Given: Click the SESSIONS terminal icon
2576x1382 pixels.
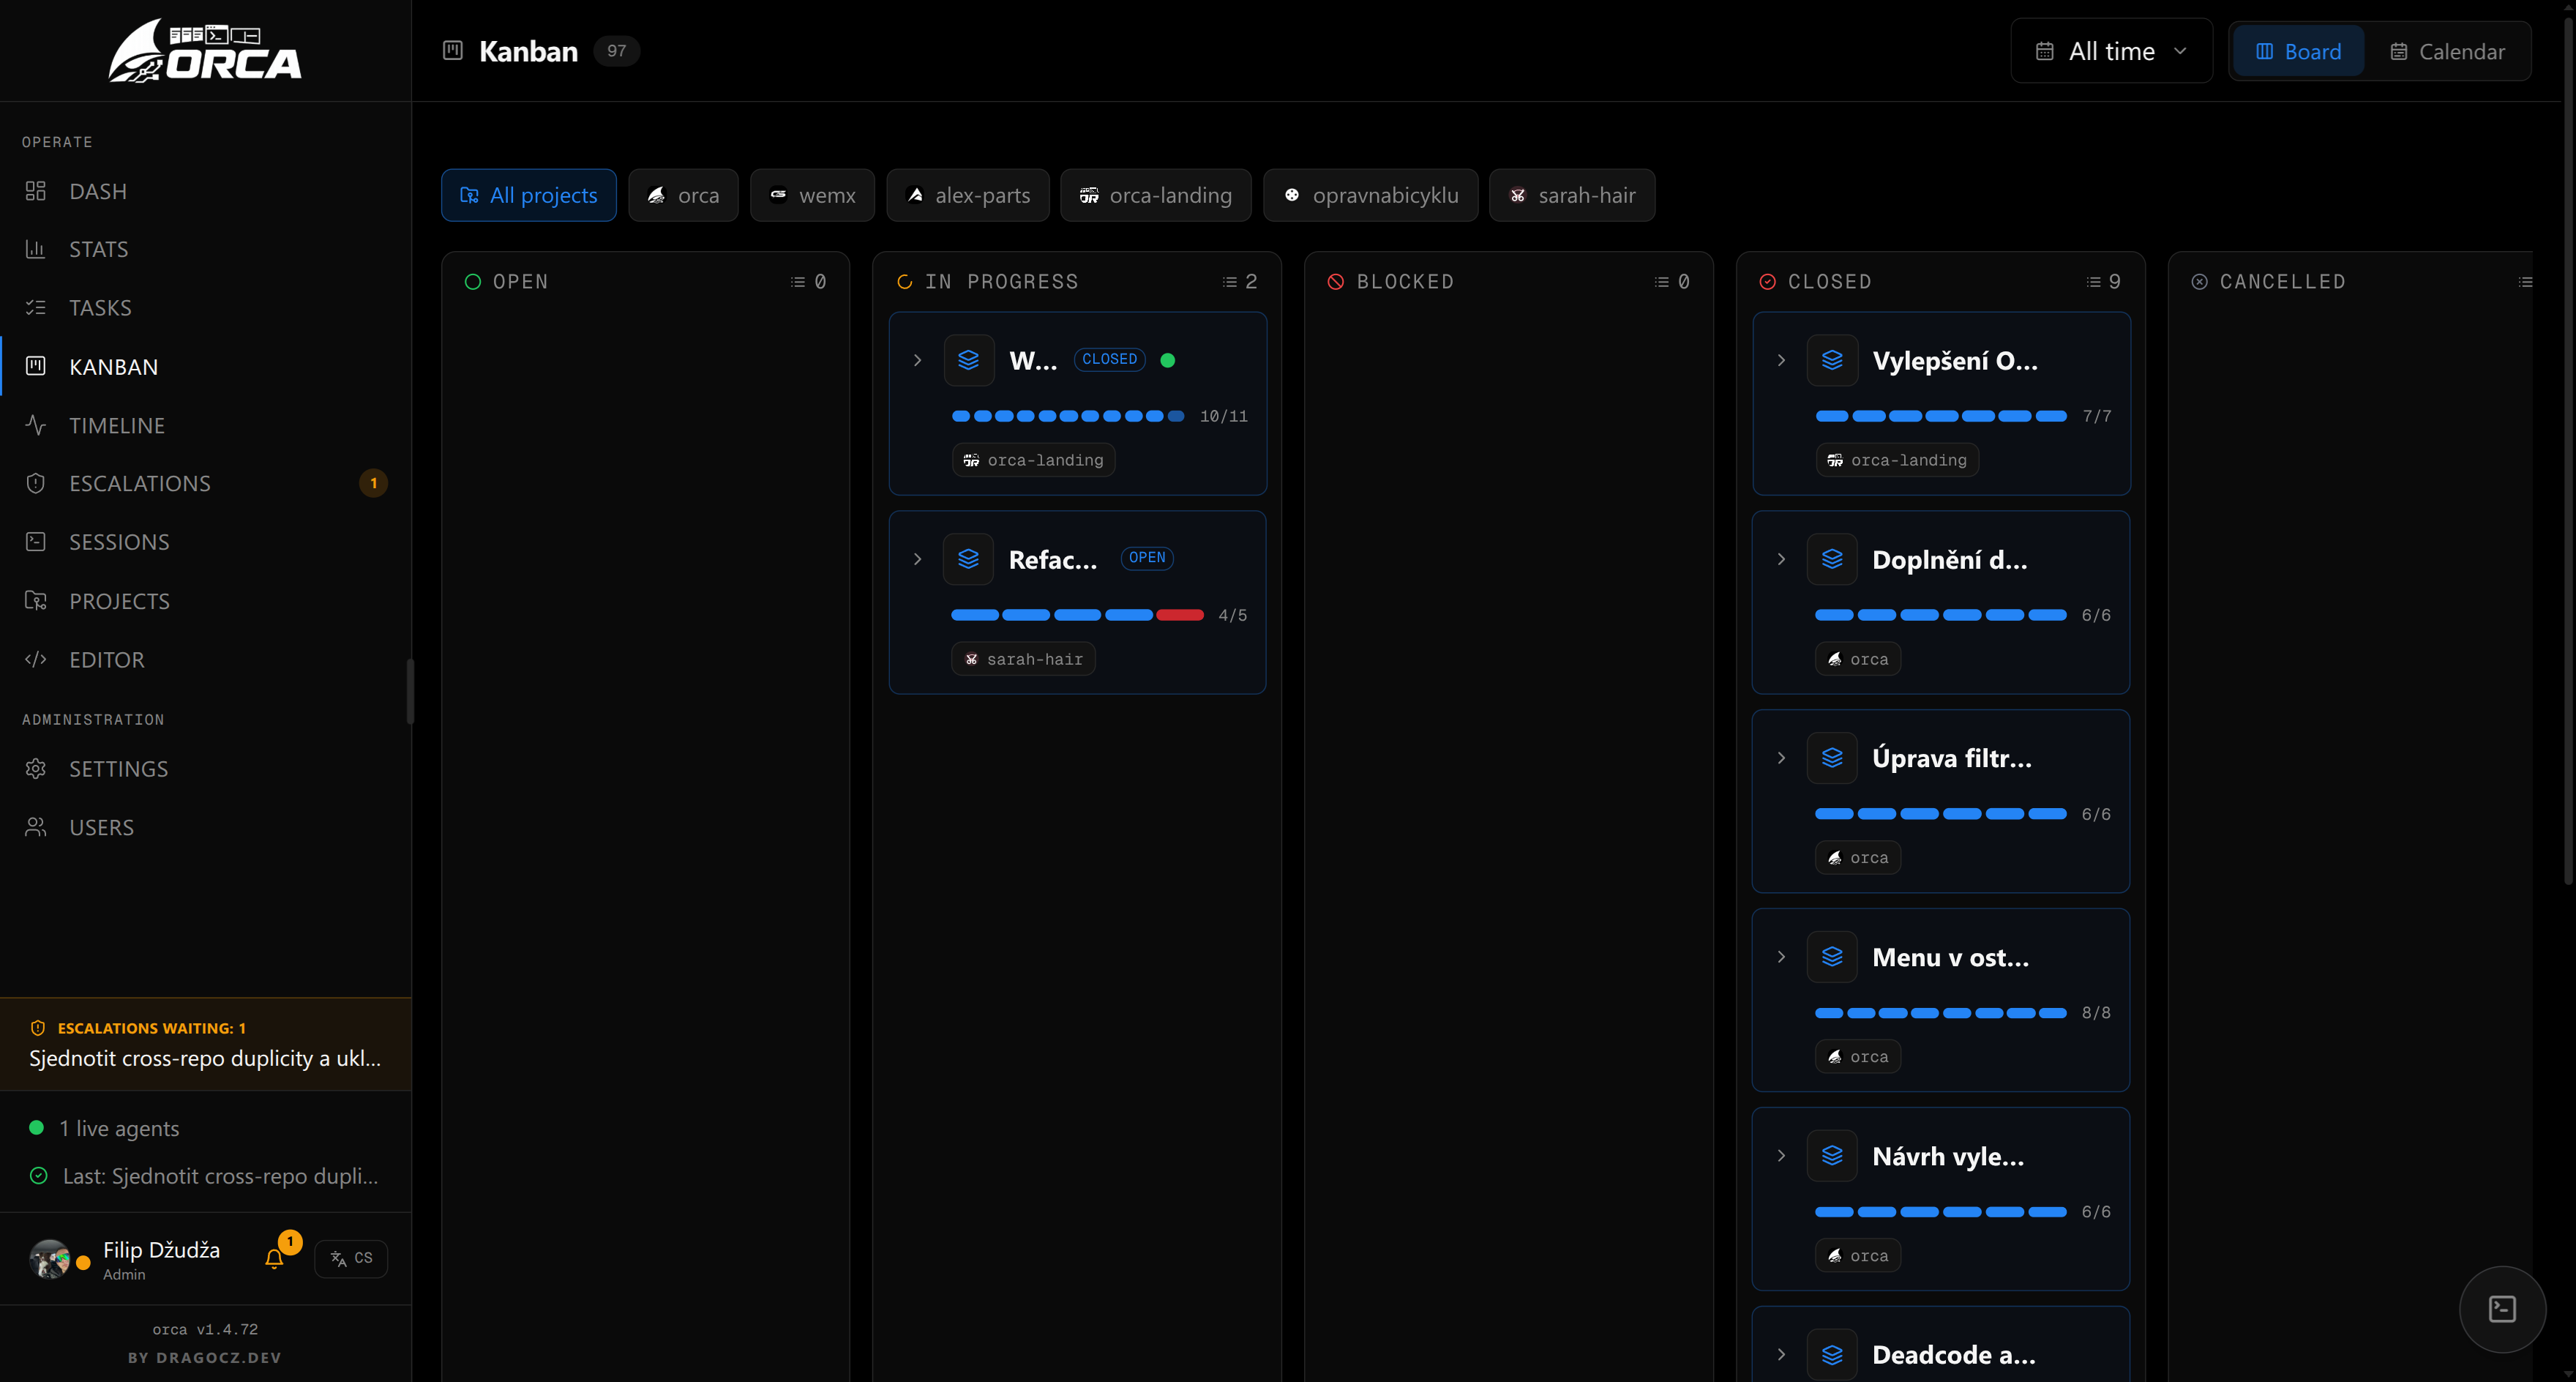Looking at the screenshot, I should (x=36, y=542).
